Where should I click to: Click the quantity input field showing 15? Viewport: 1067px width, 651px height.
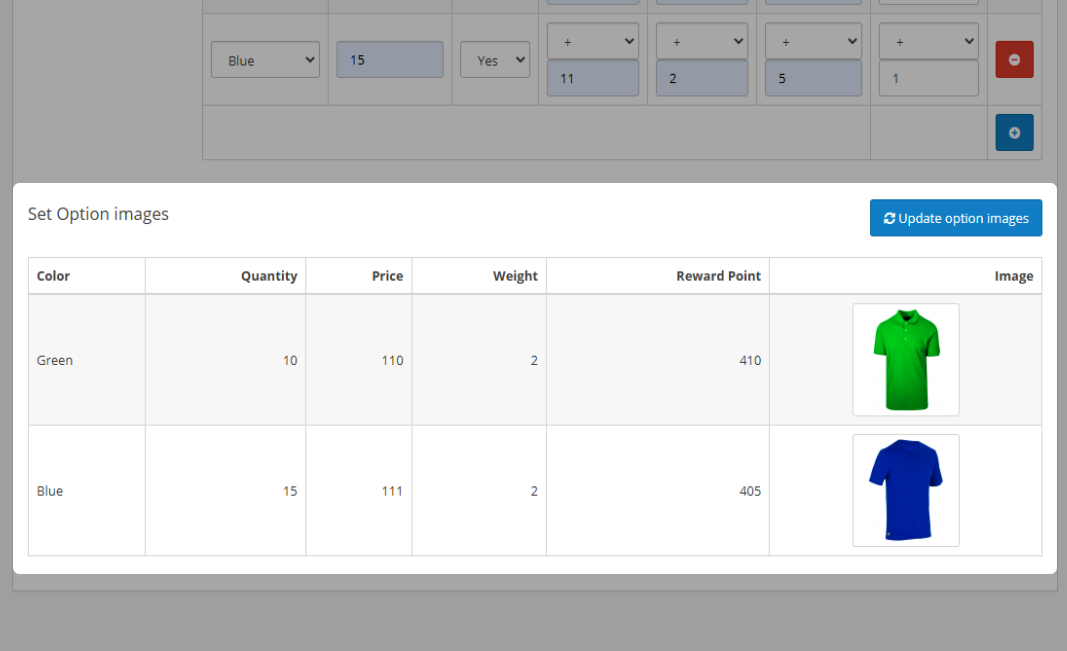(x=390, y=60)
